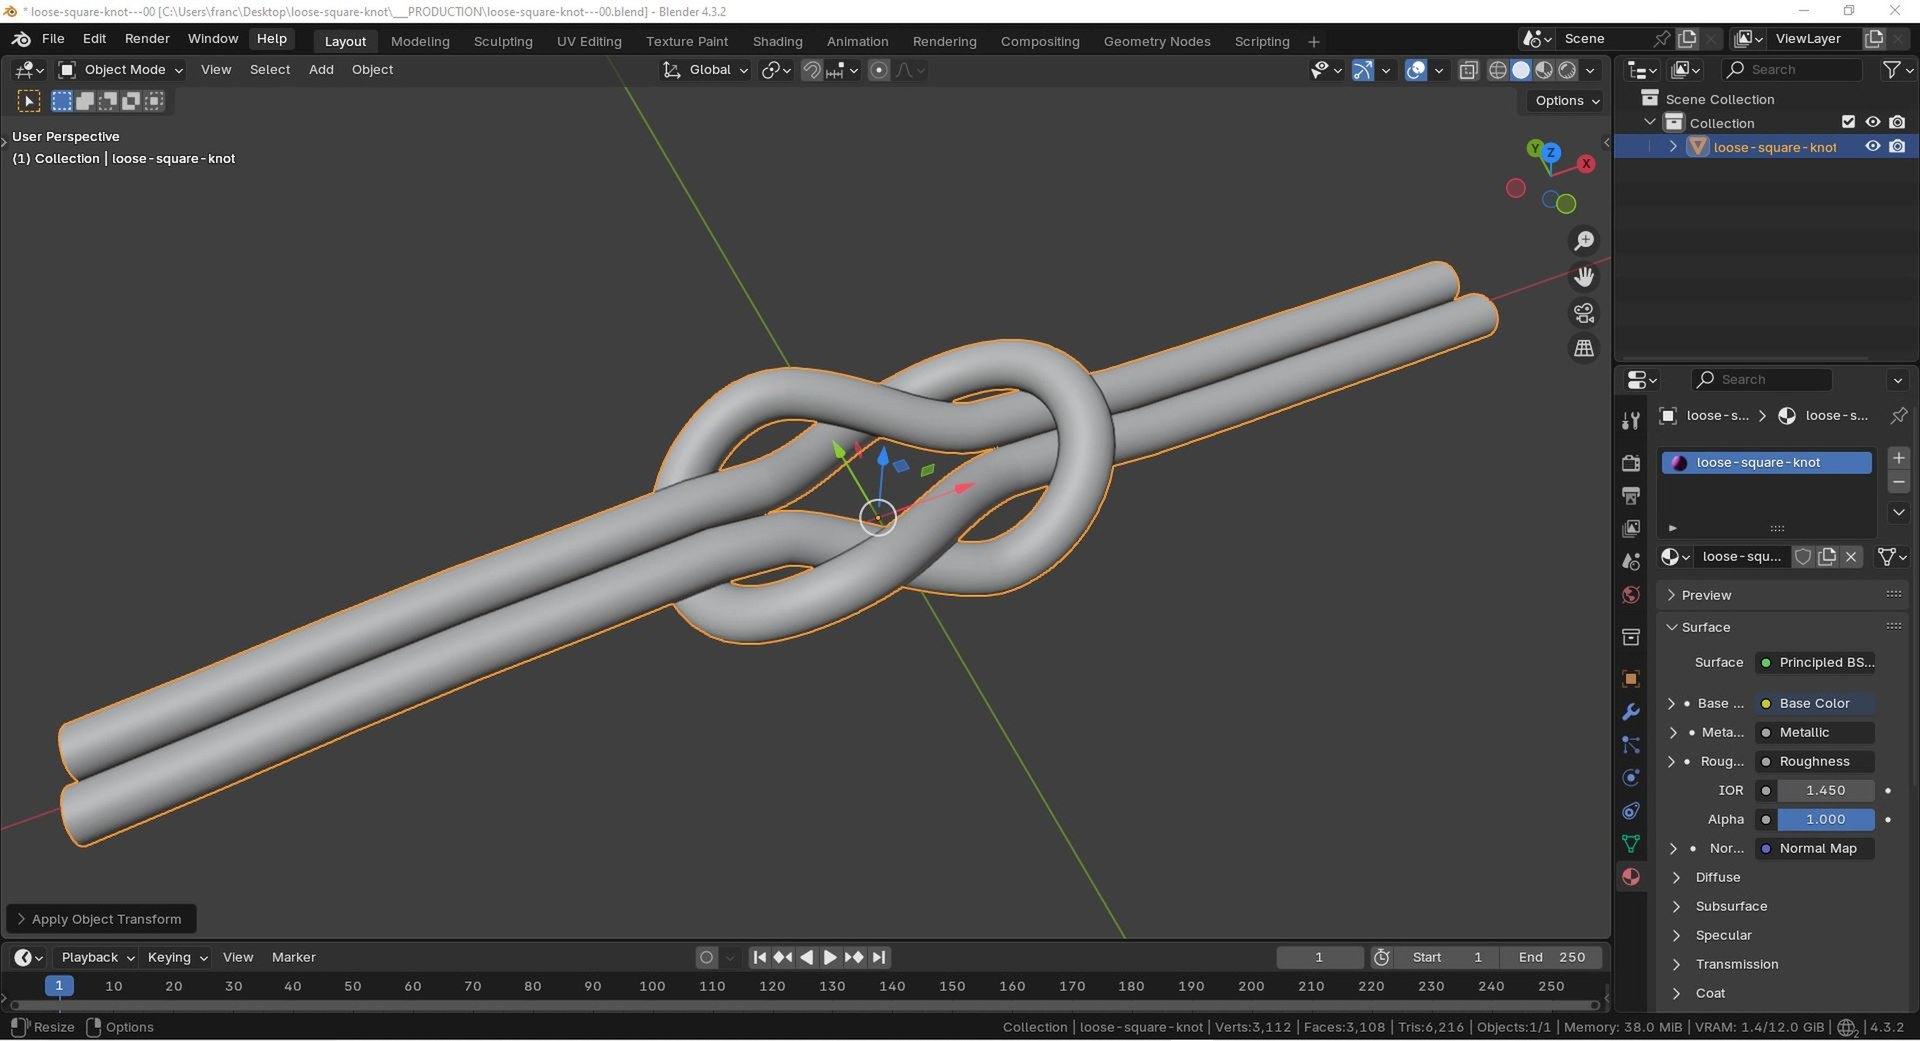
Task: Toggle snapping magnet in header
Action: pyautogui.click(x=811, y=70)
